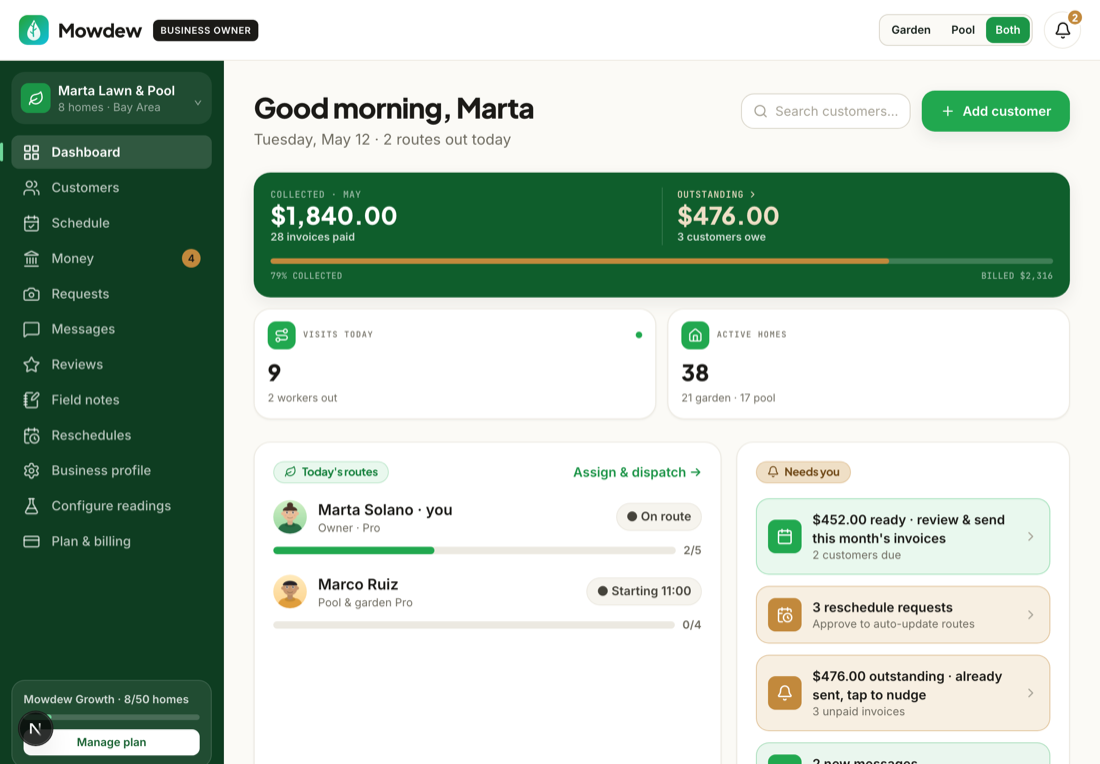
Task: Open Money page
Action: tap(112, 258)
